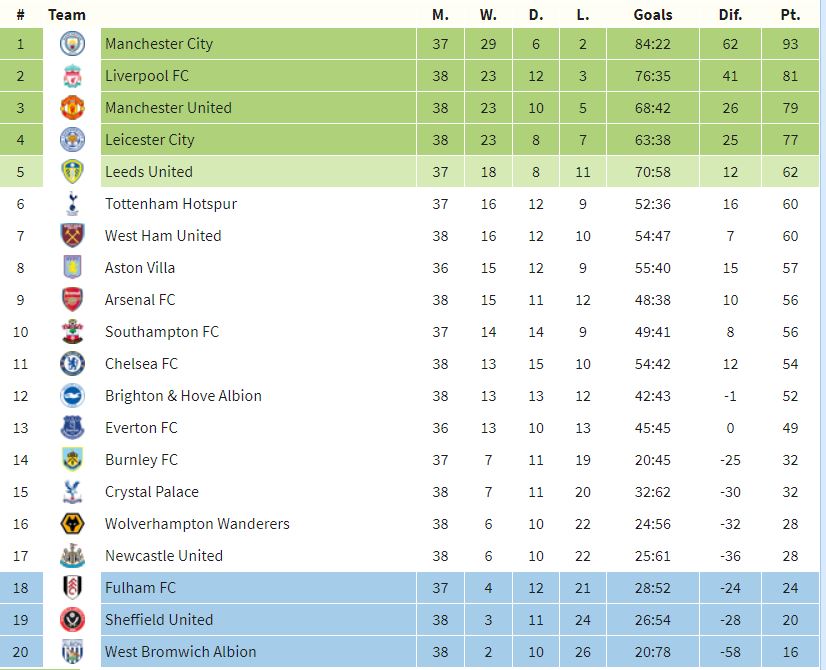Click the Chelsea FC lion crest

(x=72, y=363)
